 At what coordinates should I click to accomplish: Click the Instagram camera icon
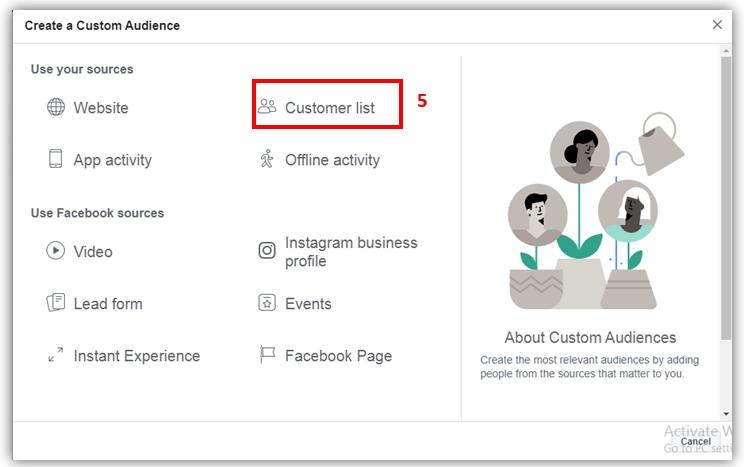pyautogui.click(x=267, y=250)
